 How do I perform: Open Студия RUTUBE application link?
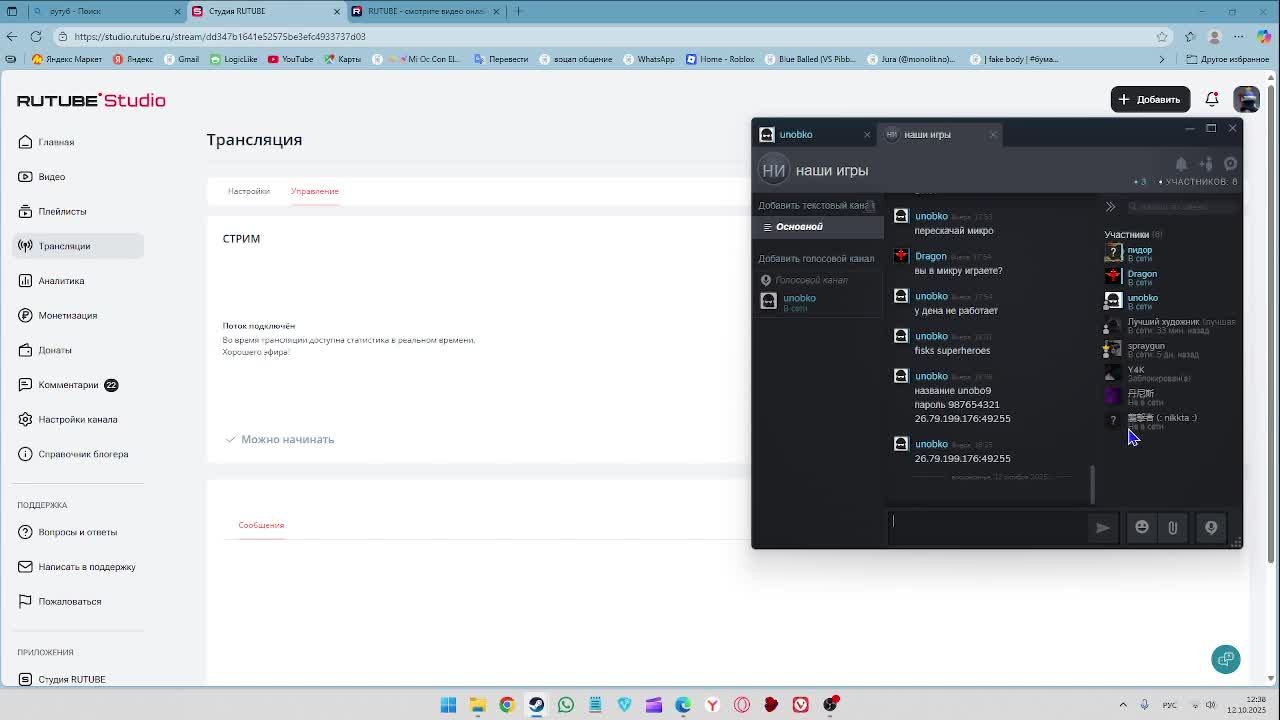[71, 680]
